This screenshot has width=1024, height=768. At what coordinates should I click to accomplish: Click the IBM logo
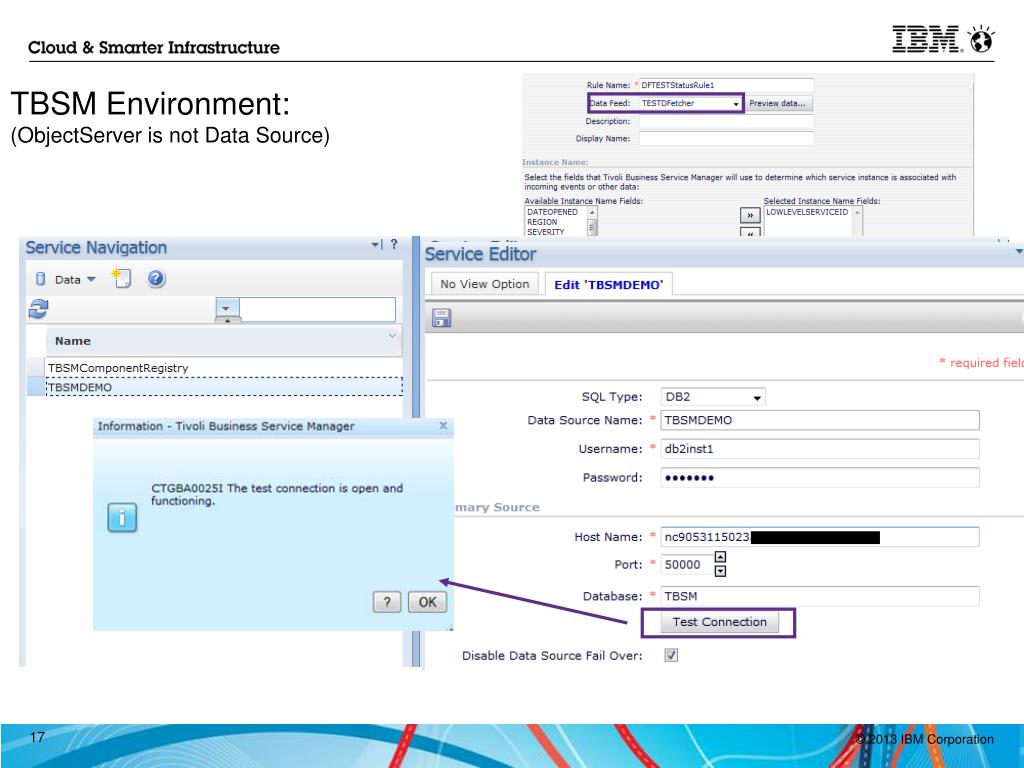(x=926, y=39)
